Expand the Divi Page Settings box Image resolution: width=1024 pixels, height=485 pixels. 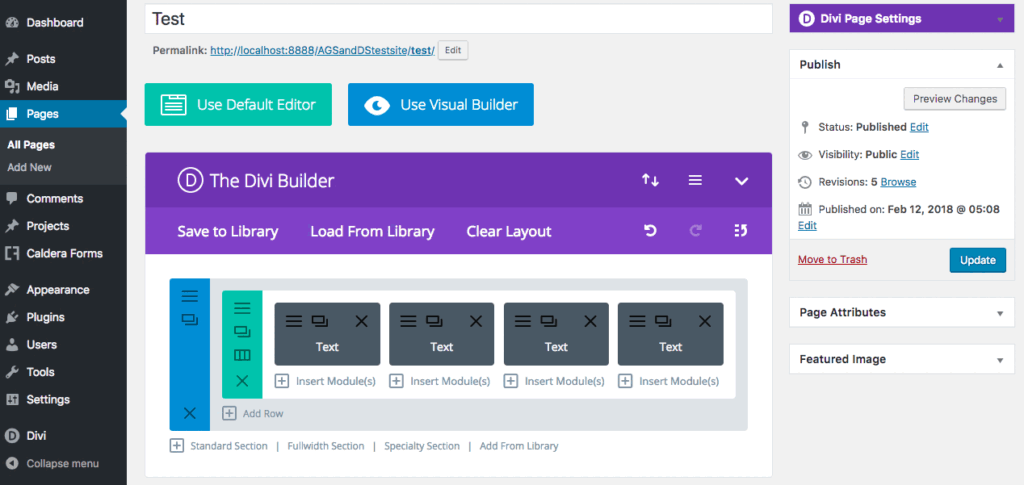click(1000, 20)
